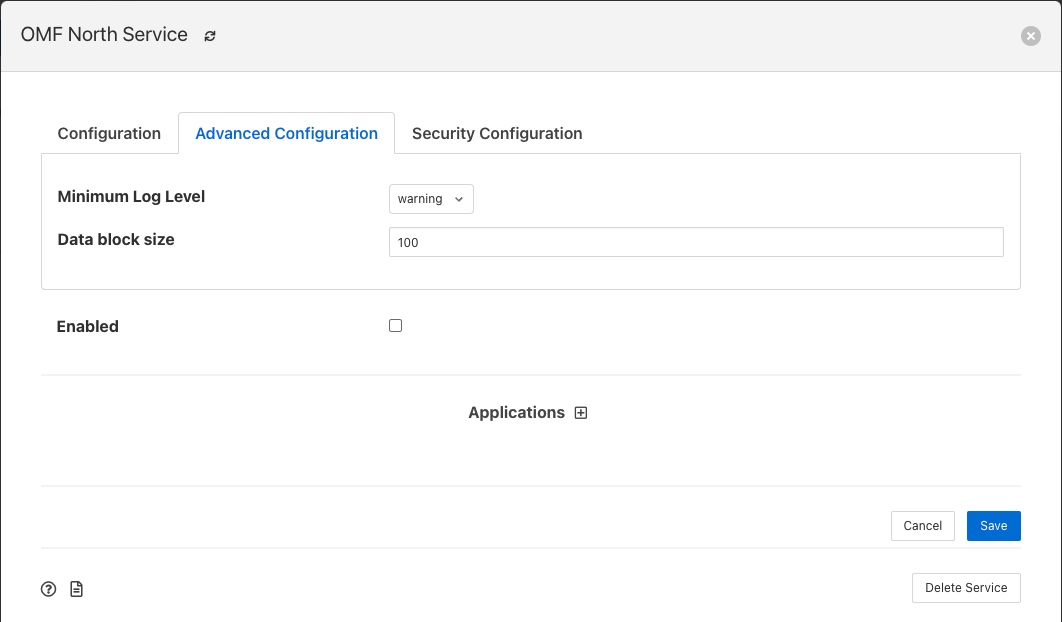The image size is (1062, 622).
Task: Save the service configuration
Action: tap(993, 526)
